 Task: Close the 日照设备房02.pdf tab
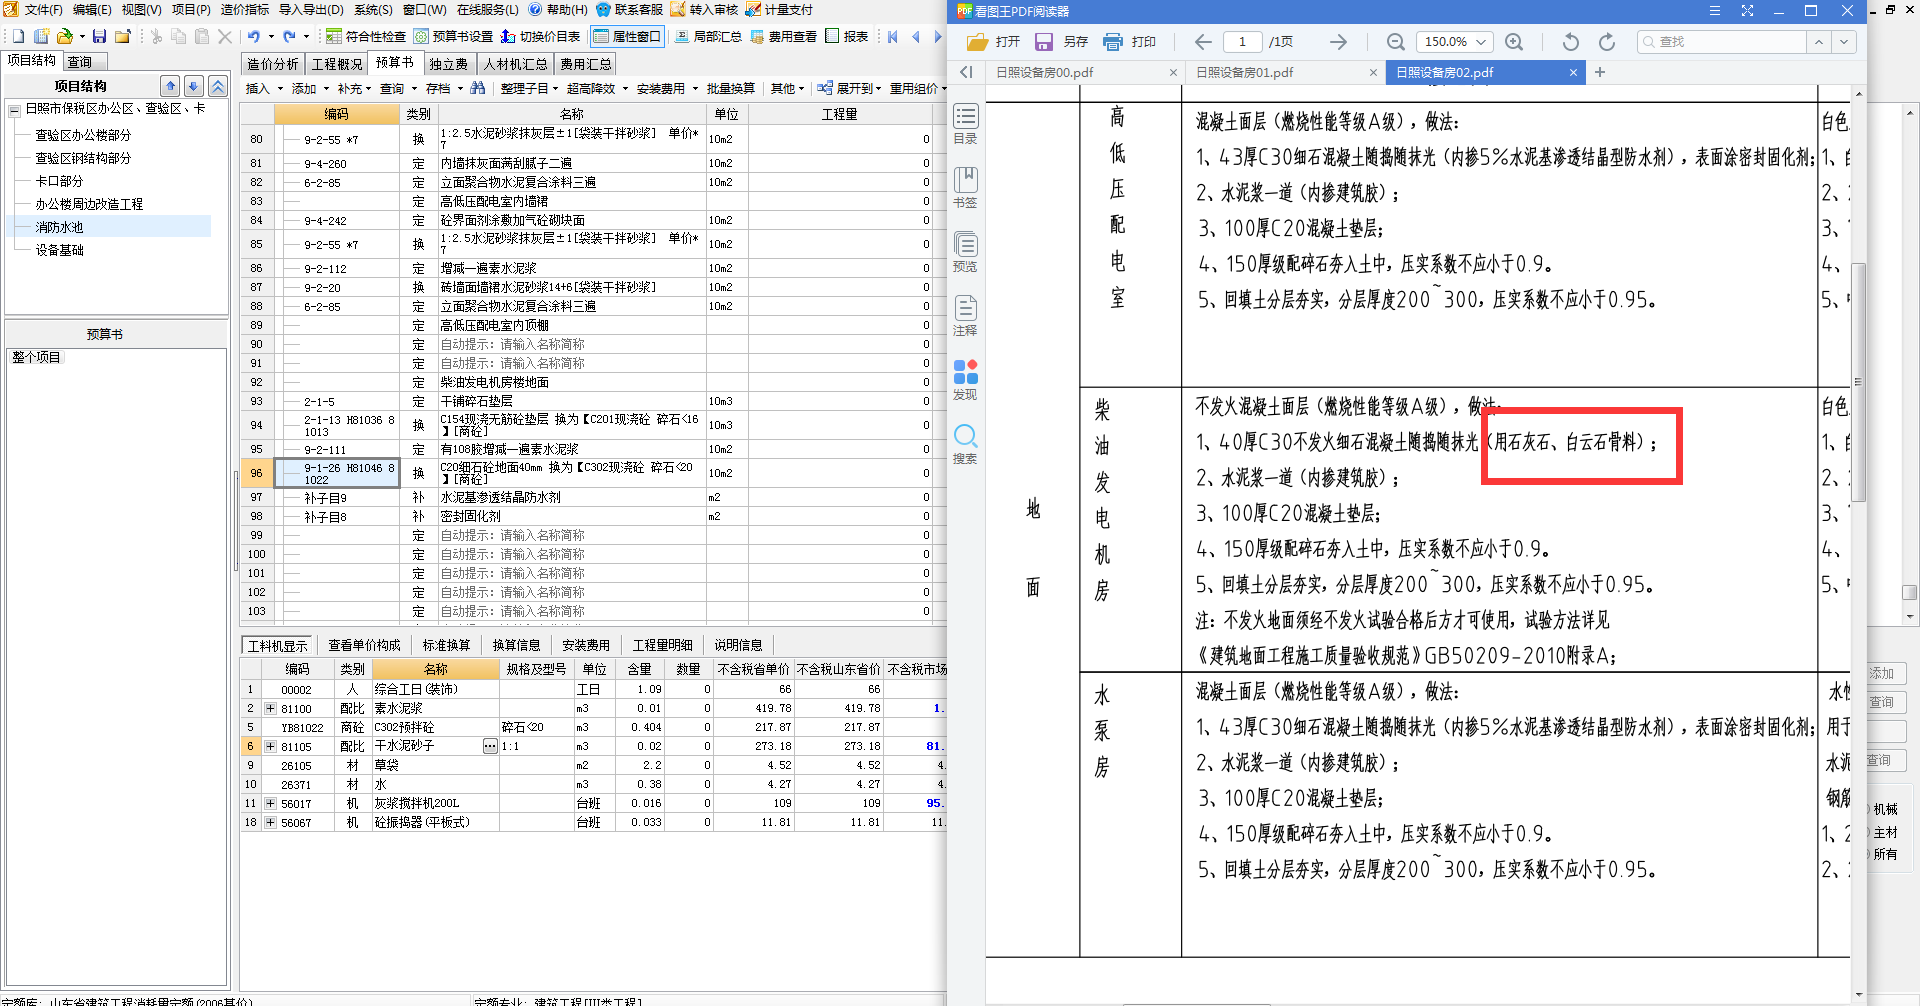[1573, 72]
